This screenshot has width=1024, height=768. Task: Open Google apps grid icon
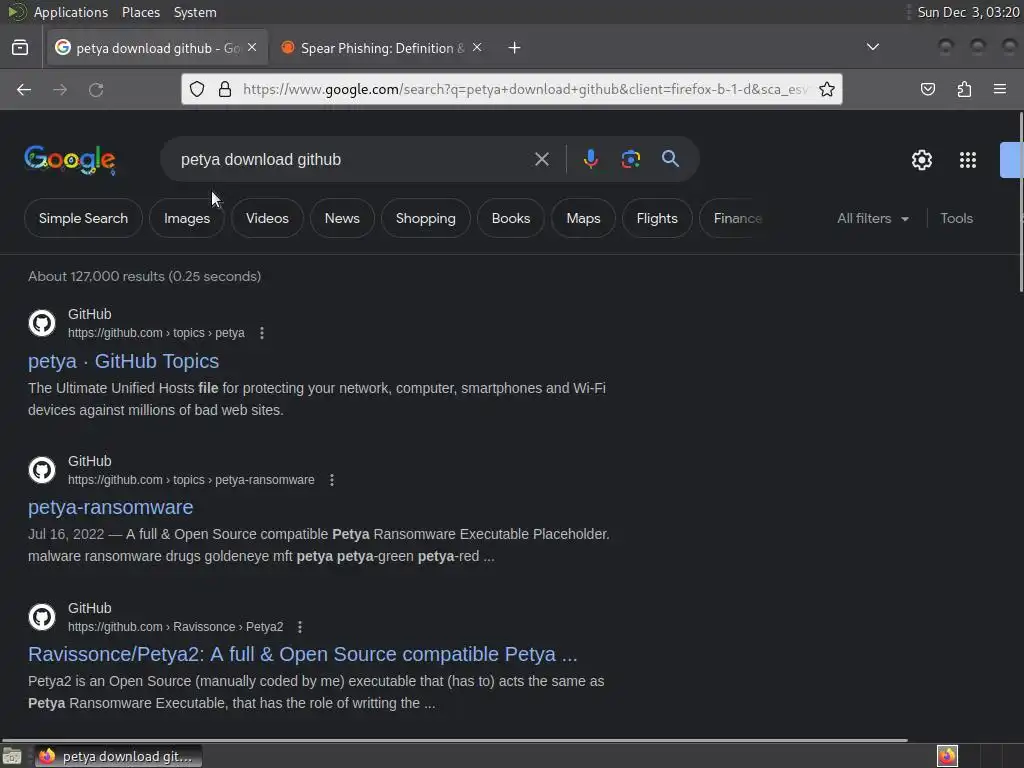968,160
